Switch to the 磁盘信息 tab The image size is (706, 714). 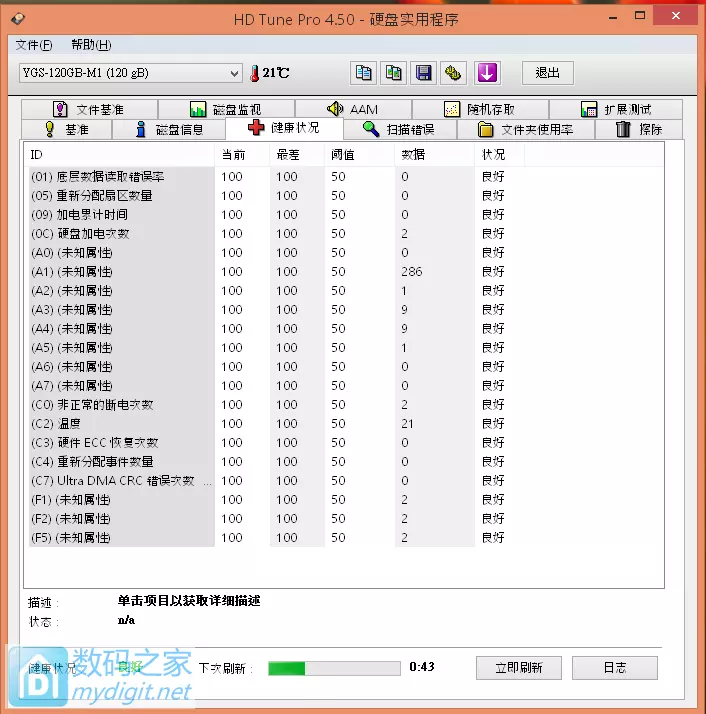tap(169, 129)
